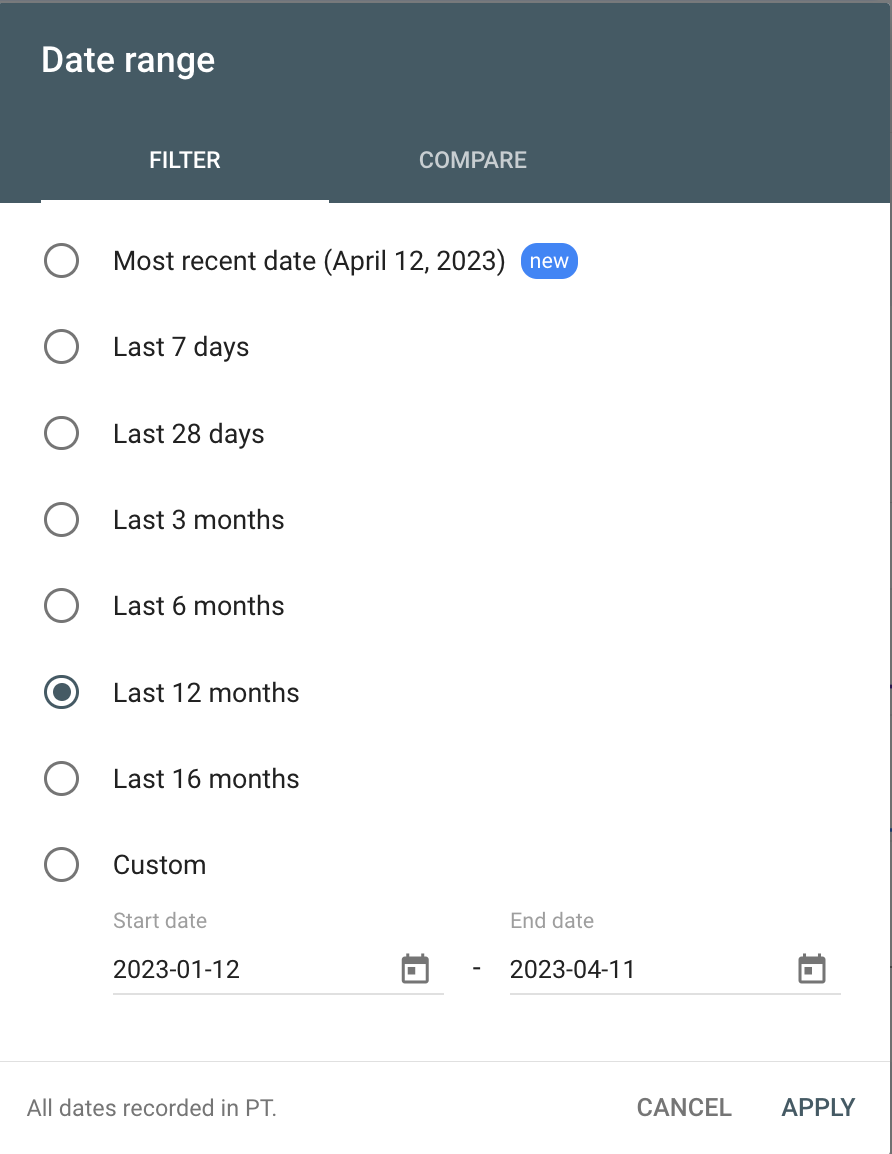Select the 'Last 16 months' option
Image resolution: width=892 pixels, height=1154 pixels.
tap(61, 778)
